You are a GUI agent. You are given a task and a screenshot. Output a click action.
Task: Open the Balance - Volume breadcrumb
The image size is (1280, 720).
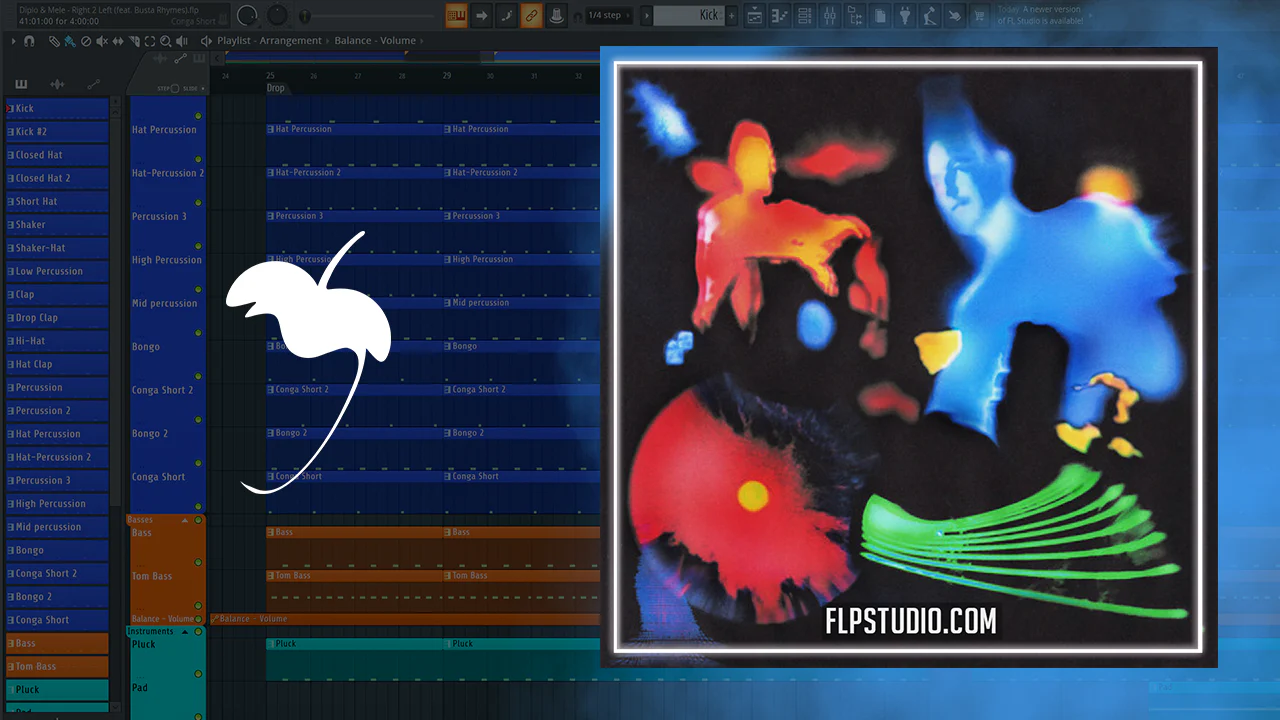click(375, 41)
